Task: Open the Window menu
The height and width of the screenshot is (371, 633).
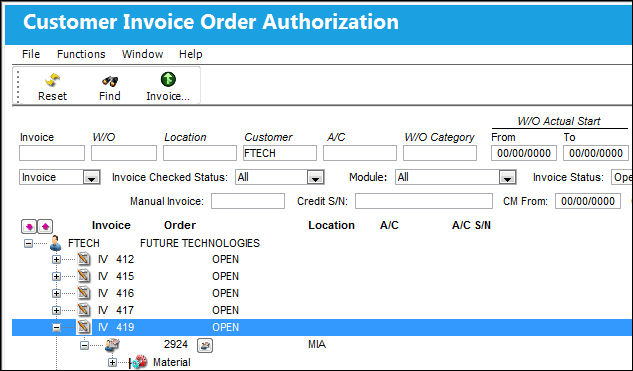Action: (x=143, y=54)
